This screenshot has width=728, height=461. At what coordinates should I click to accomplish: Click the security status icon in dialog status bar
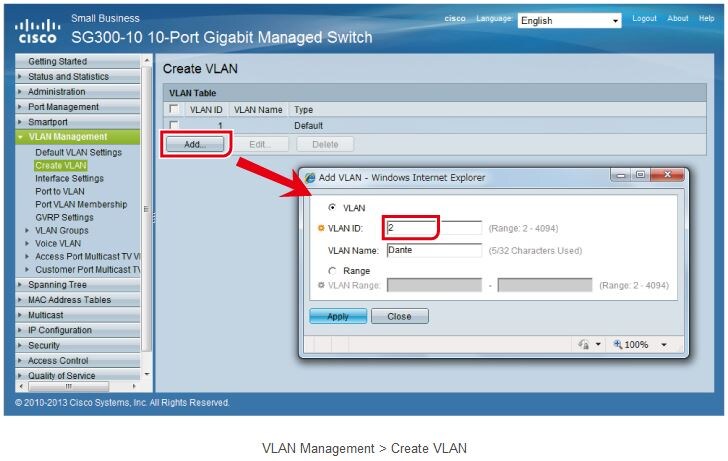[583, 344]
